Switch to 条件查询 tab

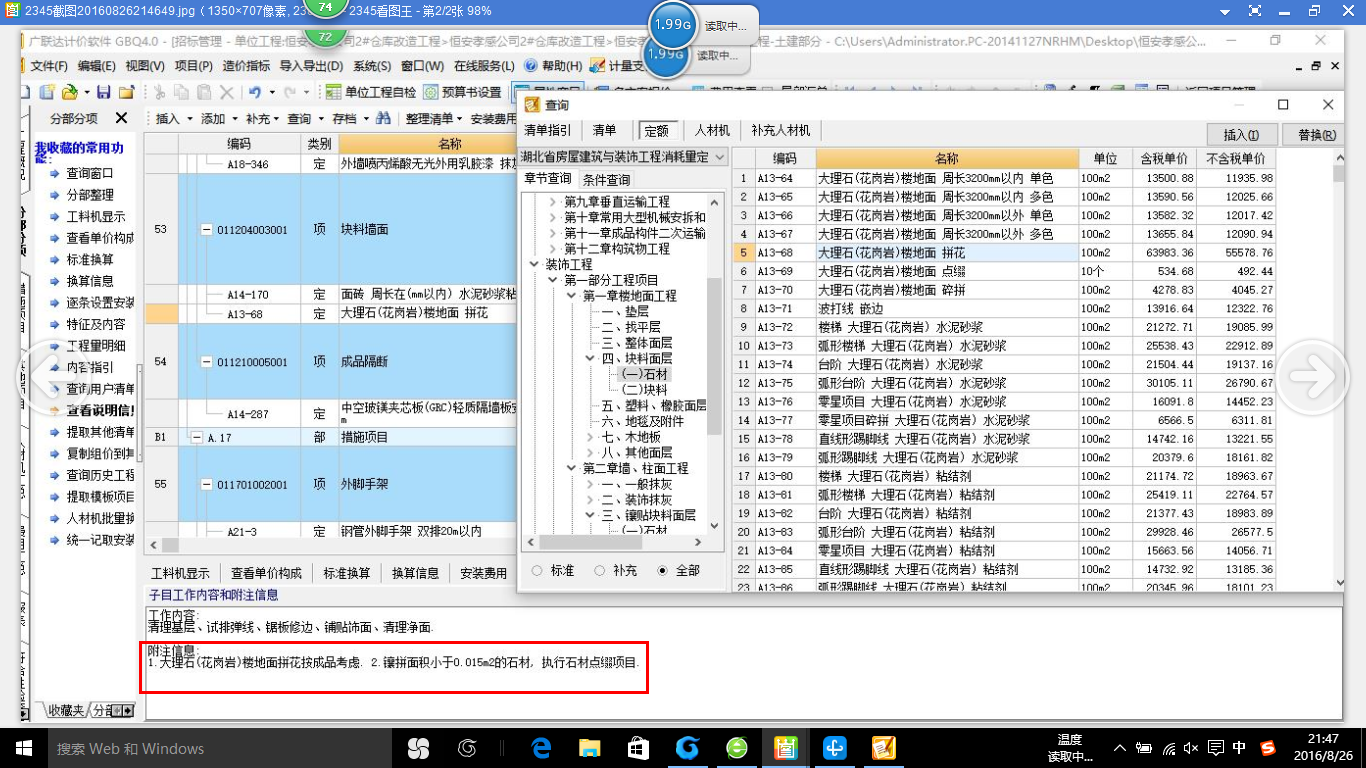pos(606,180)
